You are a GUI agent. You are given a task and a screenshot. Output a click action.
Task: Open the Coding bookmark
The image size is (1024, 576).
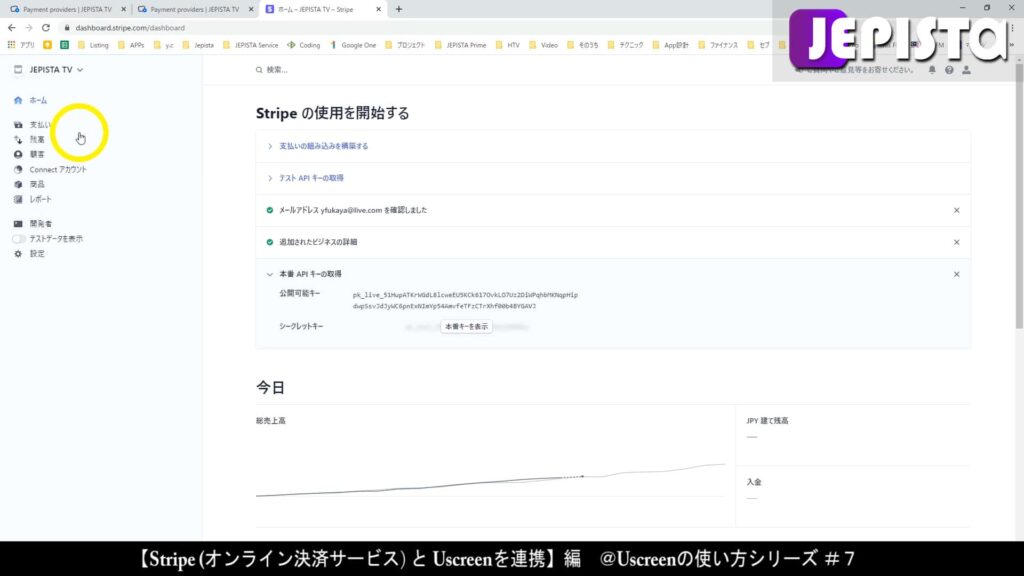[x=304, y=45]
